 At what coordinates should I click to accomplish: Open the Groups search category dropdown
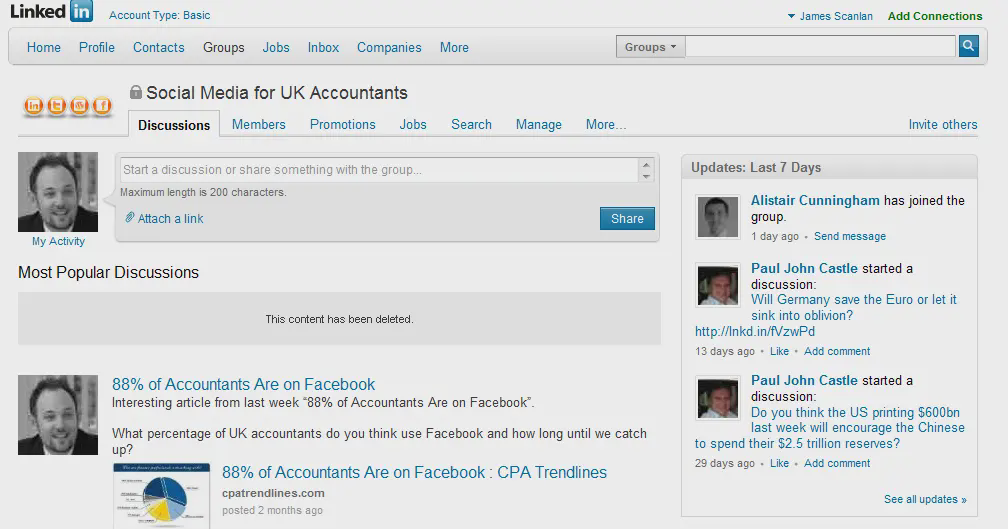click(651, 47)
